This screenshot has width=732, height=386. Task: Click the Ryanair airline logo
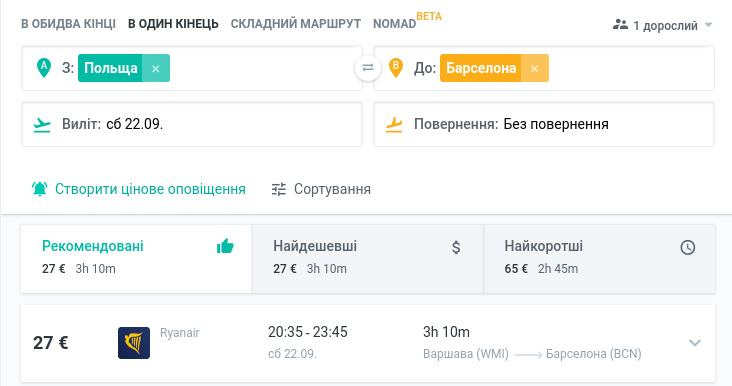point(134,343)
